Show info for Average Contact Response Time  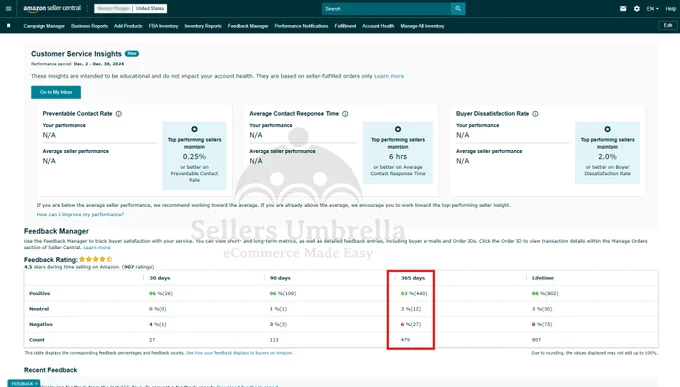(345, 114)
